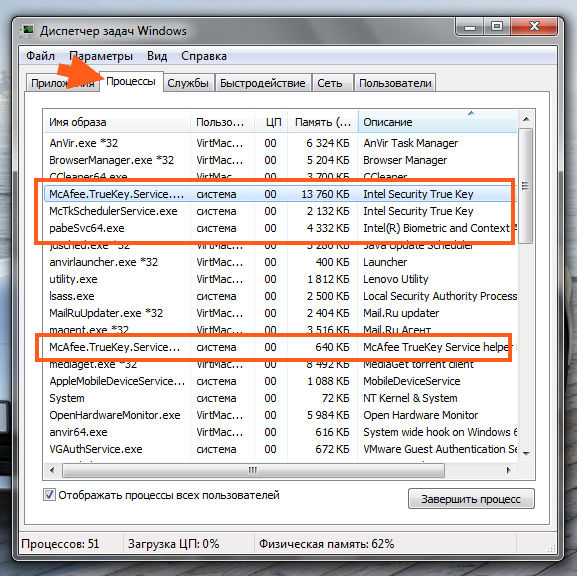Select the anvirlauncher.exe *32 process
Image resolution: width=577 pixels, height=576 pixels.
tap(280, 262)
